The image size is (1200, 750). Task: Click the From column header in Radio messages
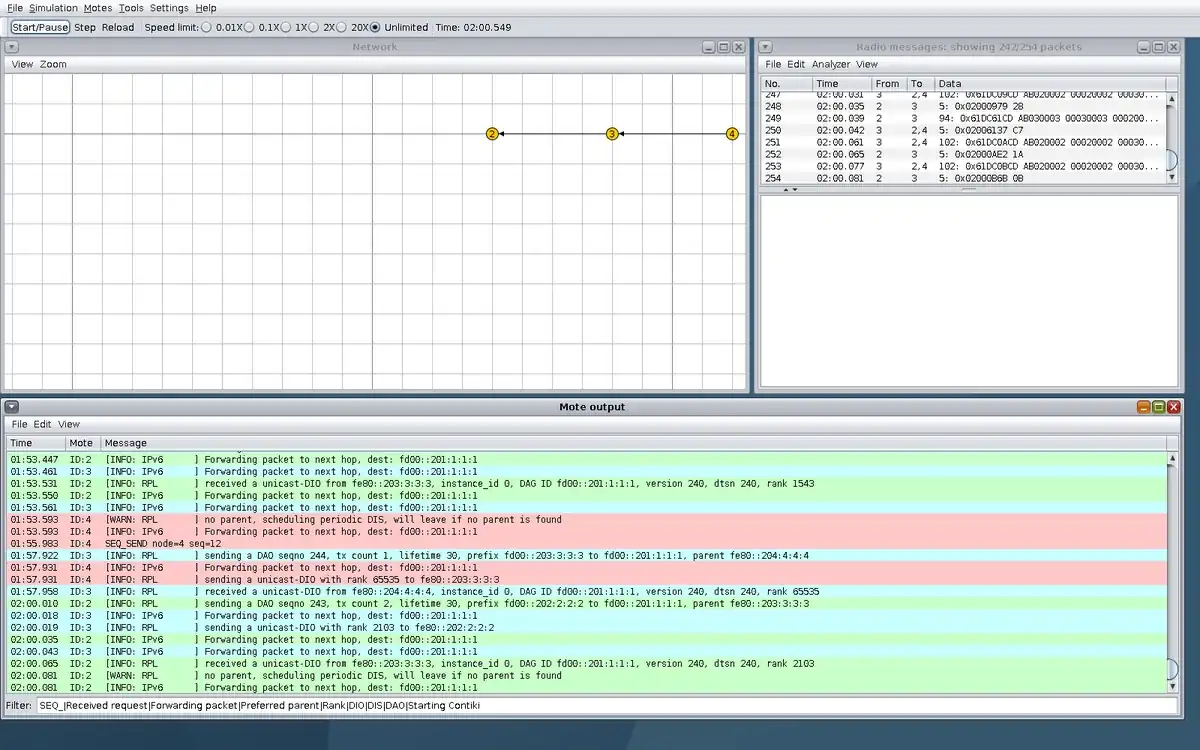click(x=889, y=84)
